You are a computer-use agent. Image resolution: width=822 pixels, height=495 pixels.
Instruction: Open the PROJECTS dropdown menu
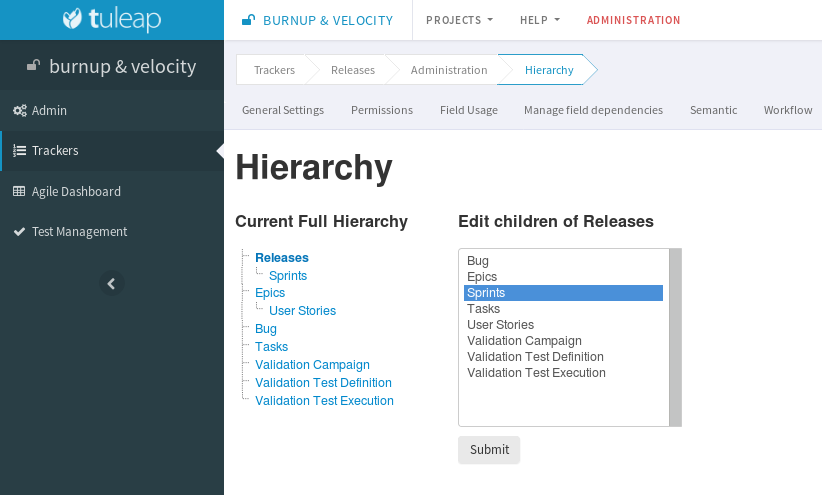point(459,20)
